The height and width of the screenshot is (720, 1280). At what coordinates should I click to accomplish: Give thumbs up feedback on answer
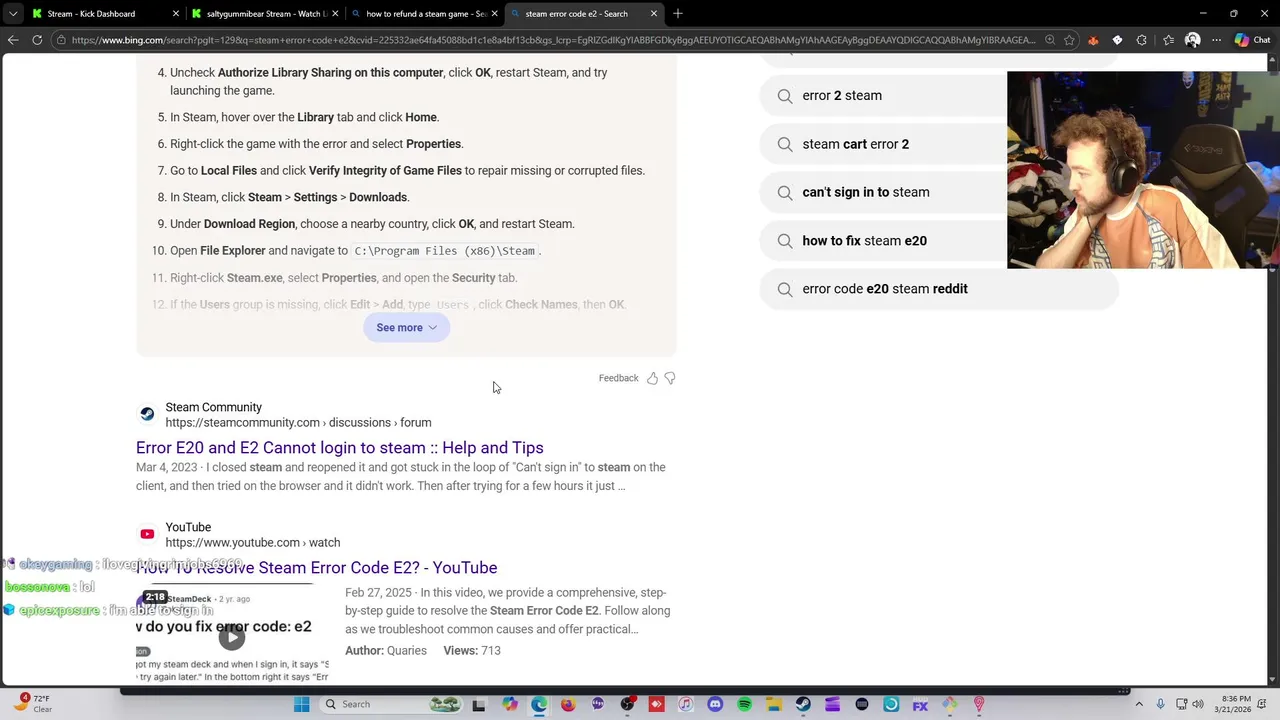pyautogui.click(x=652, y=378)
